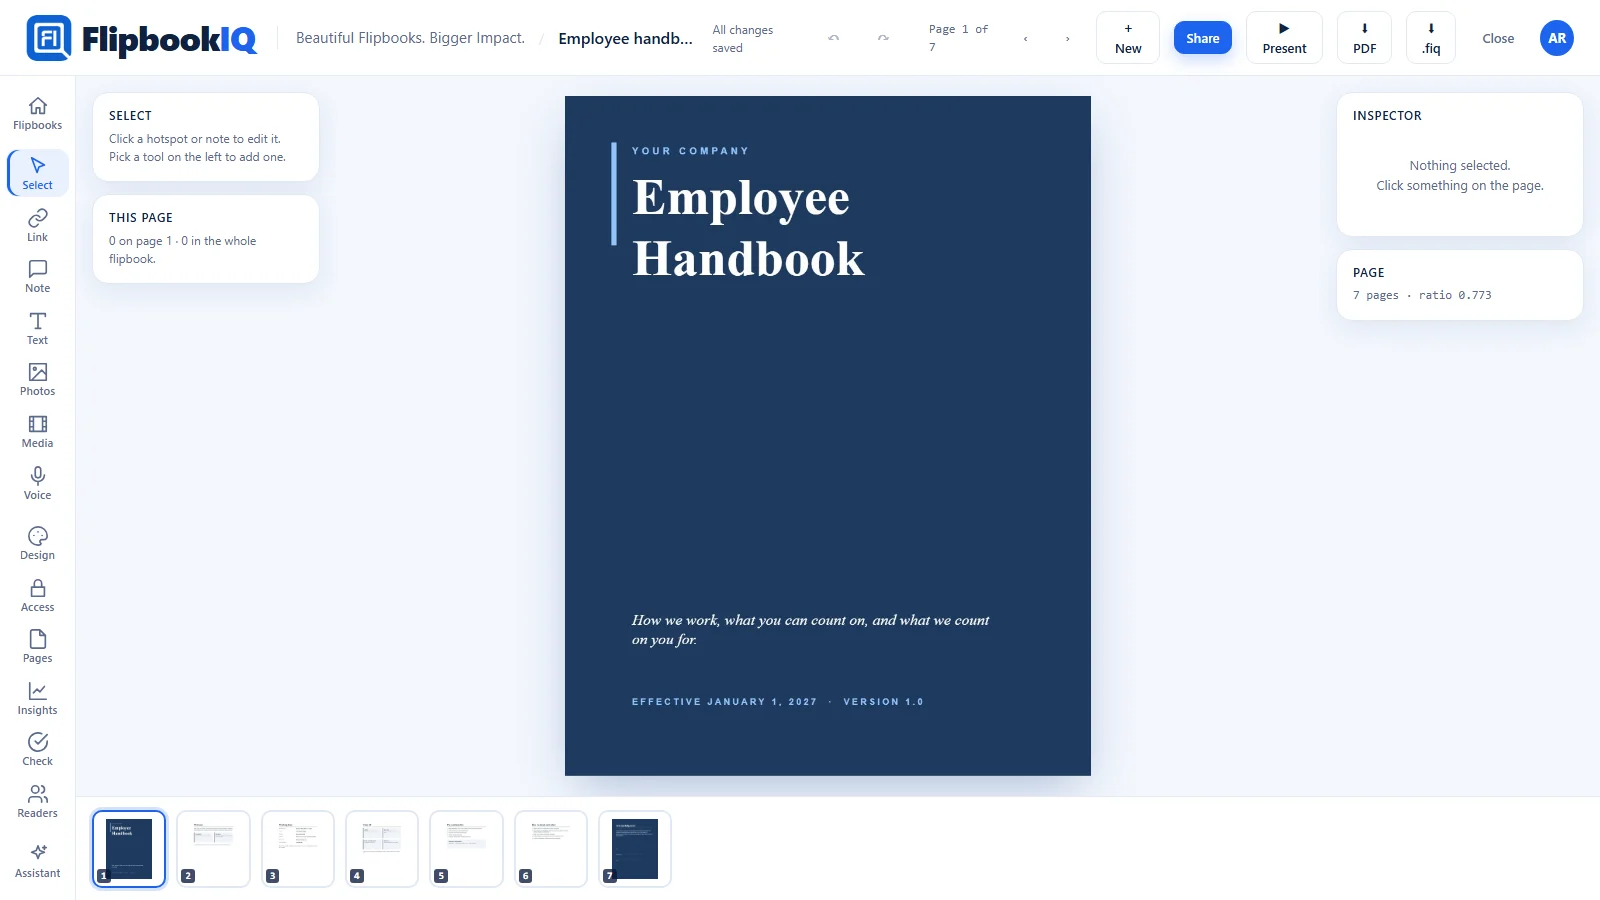View the Insights chart panel

tap(38, 699)
